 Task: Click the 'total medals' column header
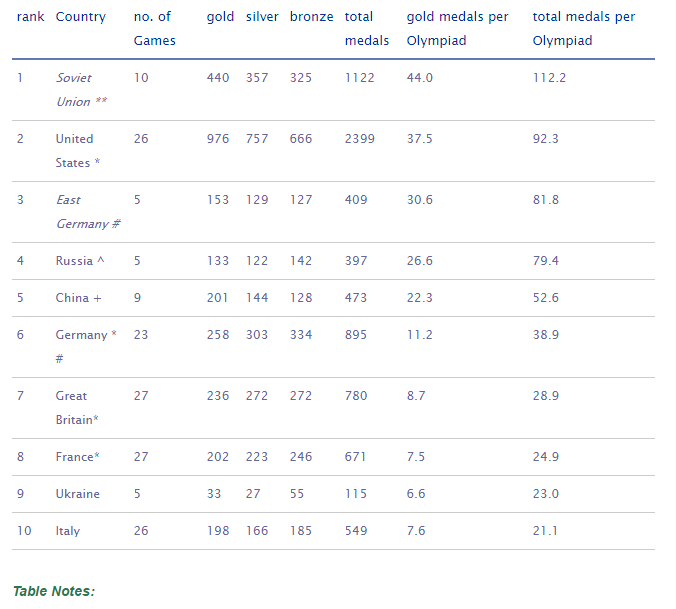click(366, 28)
